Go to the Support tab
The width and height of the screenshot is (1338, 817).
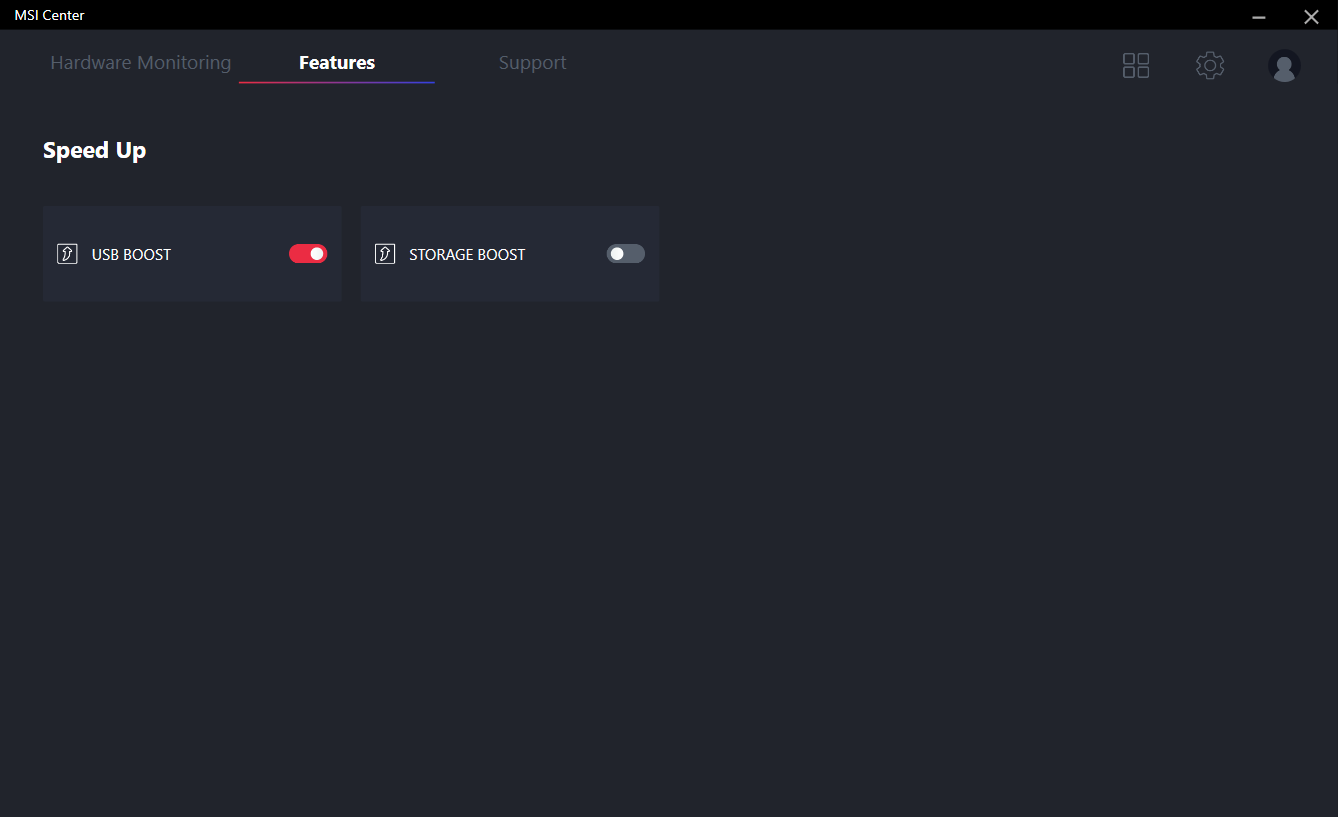click(533, 63)
